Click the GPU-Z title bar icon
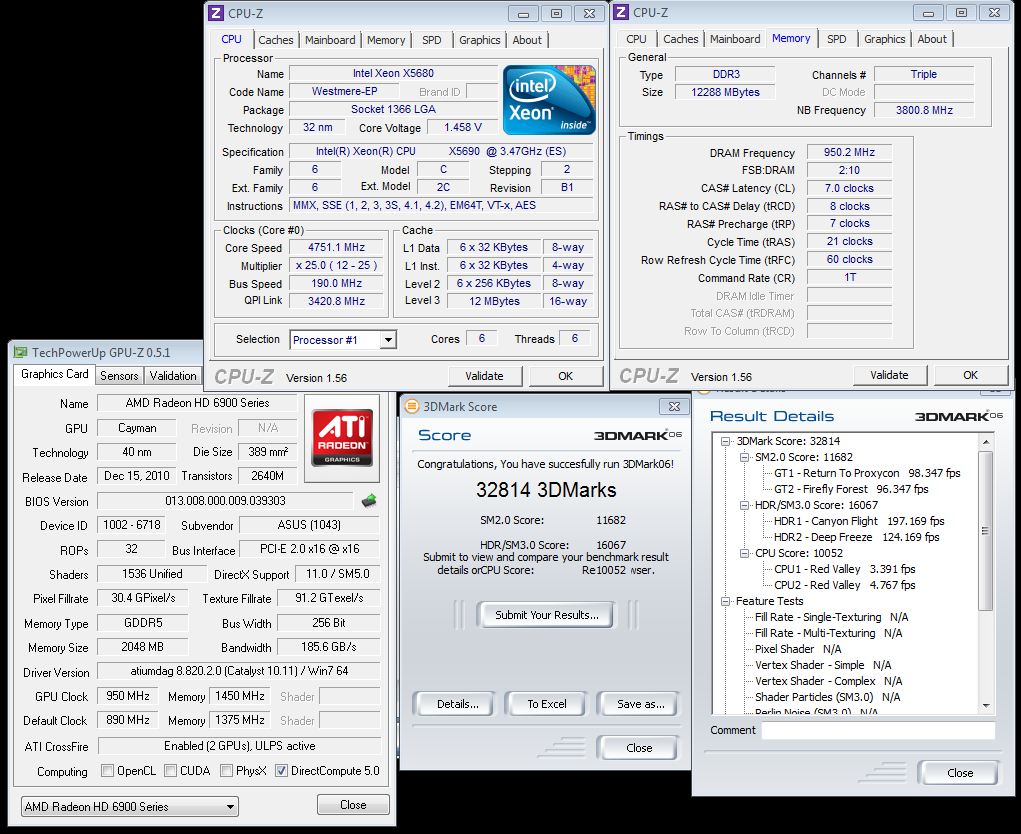The image size is (1021, 834). (x=21, y=352)
